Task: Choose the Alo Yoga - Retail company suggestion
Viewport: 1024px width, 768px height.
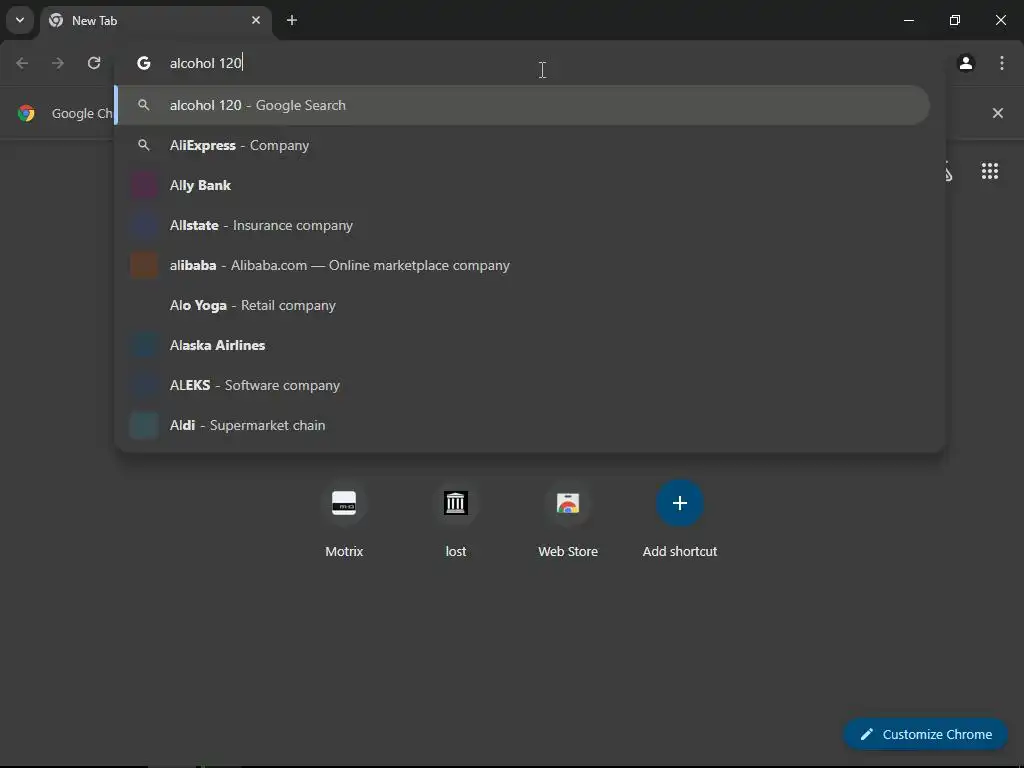Action: (x=522, y=305)
